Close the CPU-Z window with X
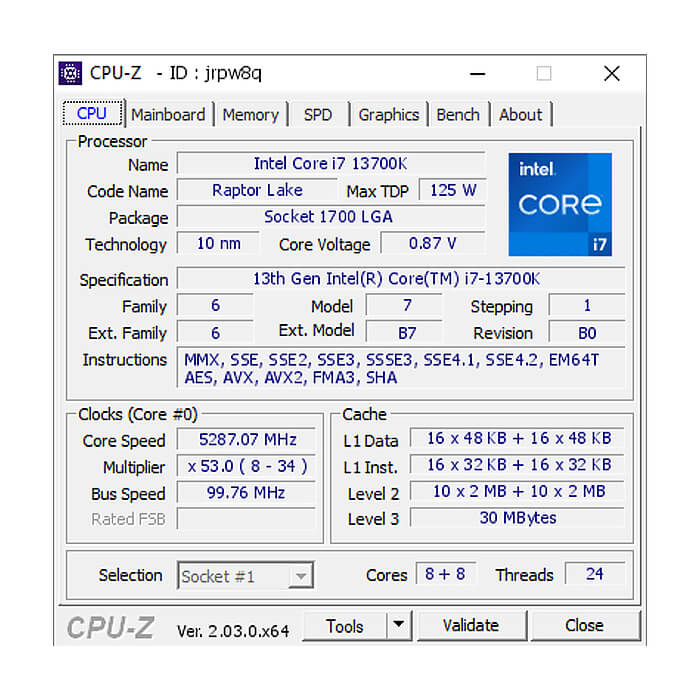This screenshot has width=700, height=700. tap(611, 73)
